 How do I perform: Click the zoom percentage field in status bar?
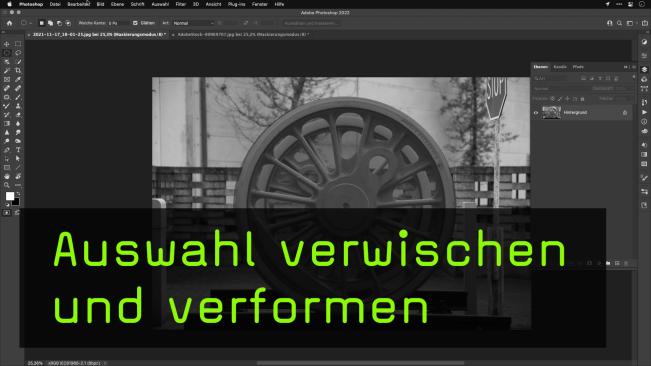click(x=35, y=363)
